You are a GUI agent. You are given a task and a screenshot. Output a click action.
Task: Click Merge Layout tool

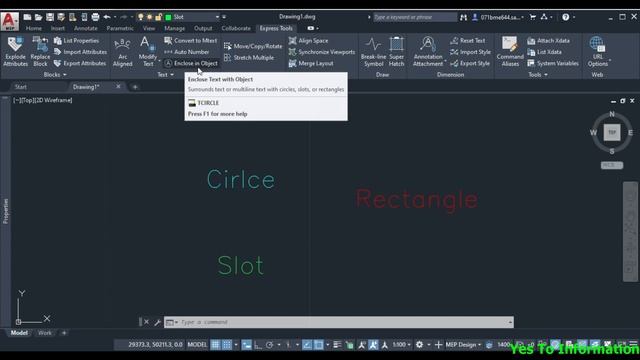311,63
